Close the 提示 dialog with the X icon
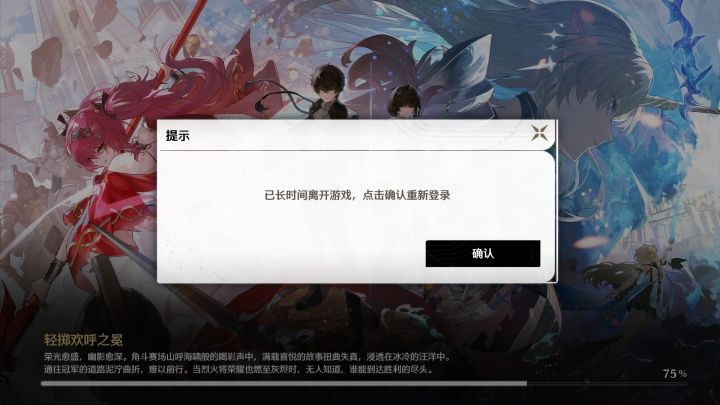The height and width of the screenshot is (405, 720). [x=540, y=133]
